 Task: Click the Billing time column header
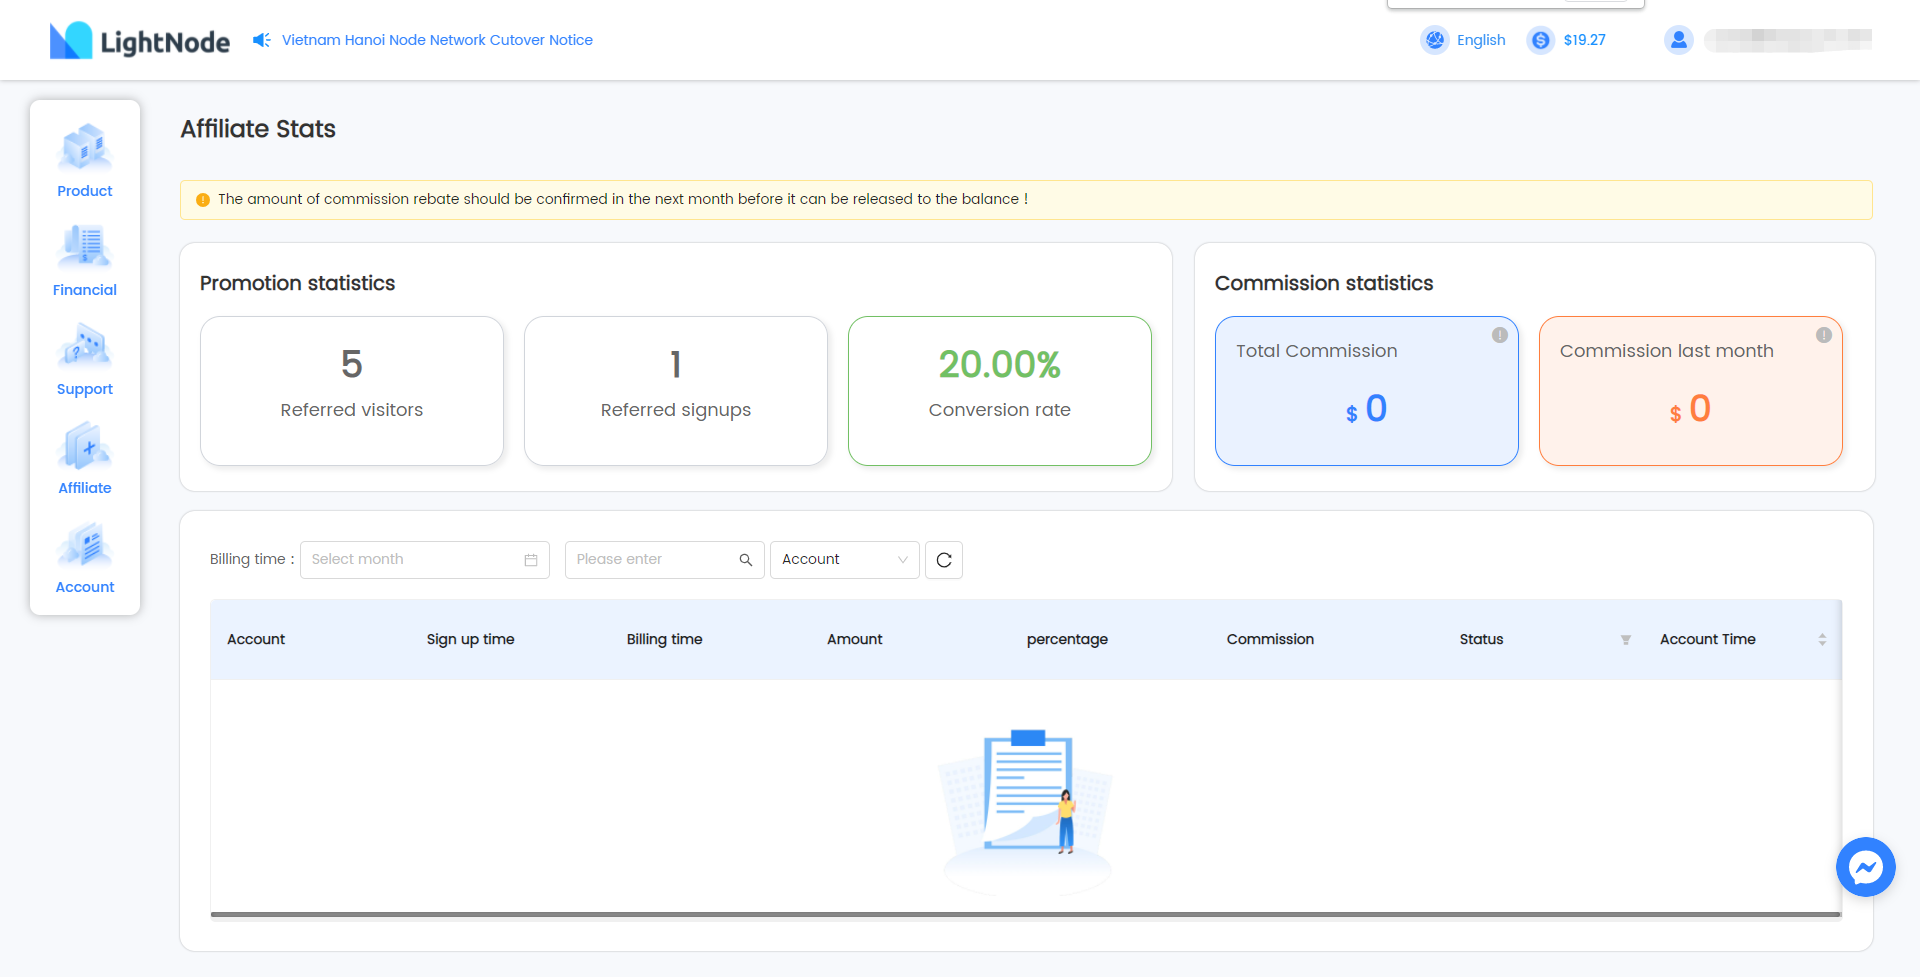tap(665, 639)
